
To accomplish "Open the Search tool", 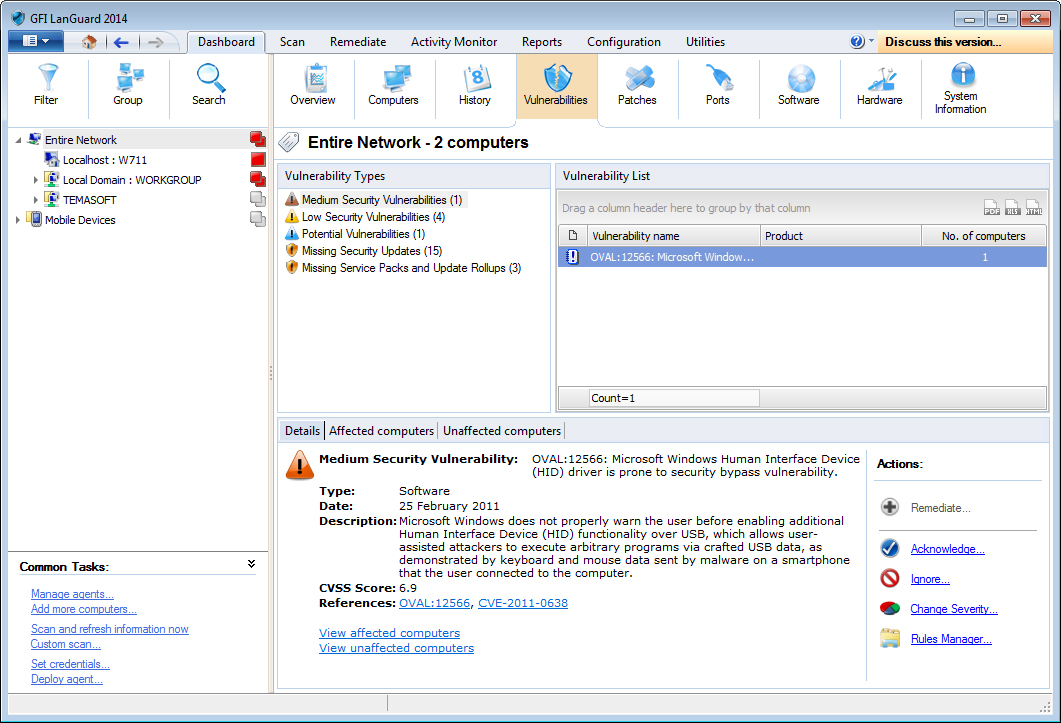I will pos(208,85).
